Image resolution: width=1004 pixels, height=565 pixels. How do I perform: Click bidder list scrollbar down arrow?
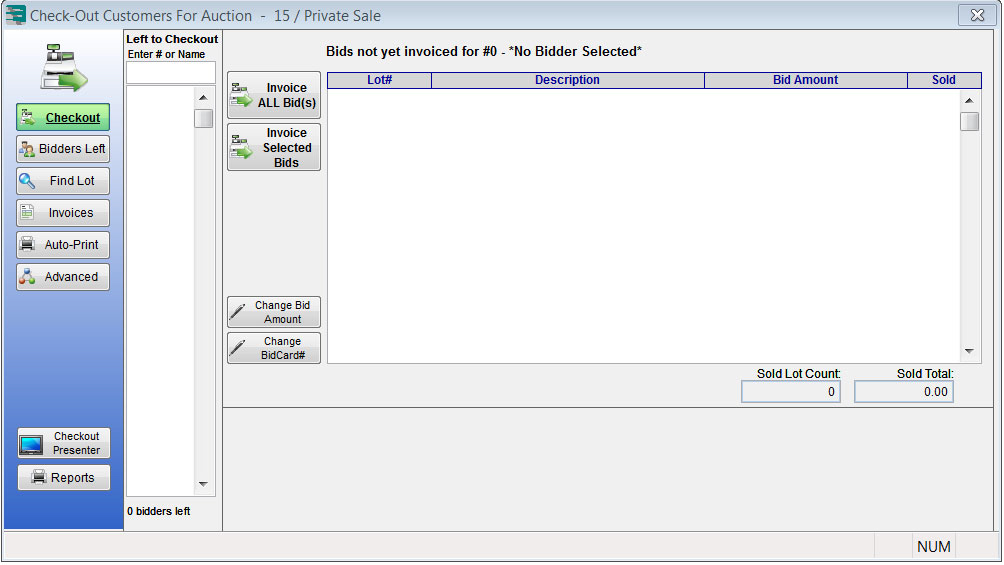(203, 484)
